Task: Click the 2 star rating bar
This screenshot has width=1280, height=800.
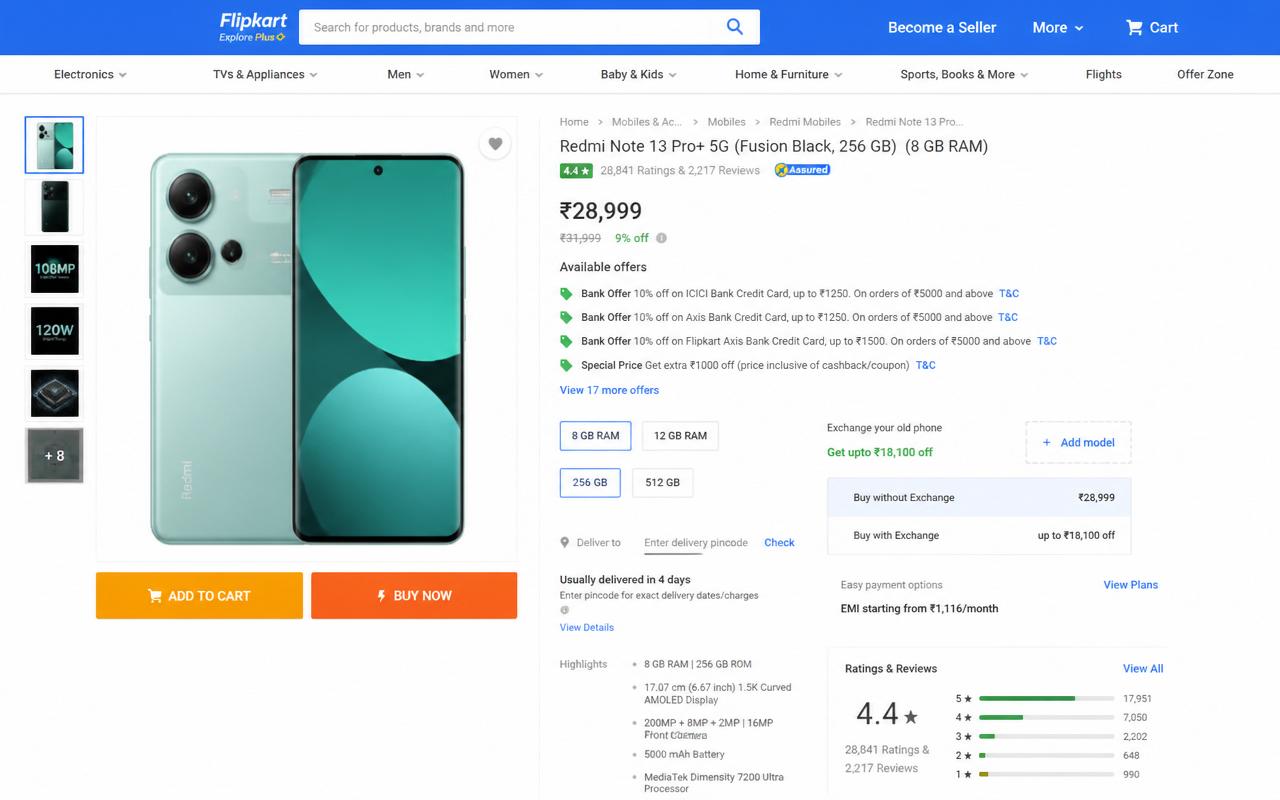Action: (1046, 755)
